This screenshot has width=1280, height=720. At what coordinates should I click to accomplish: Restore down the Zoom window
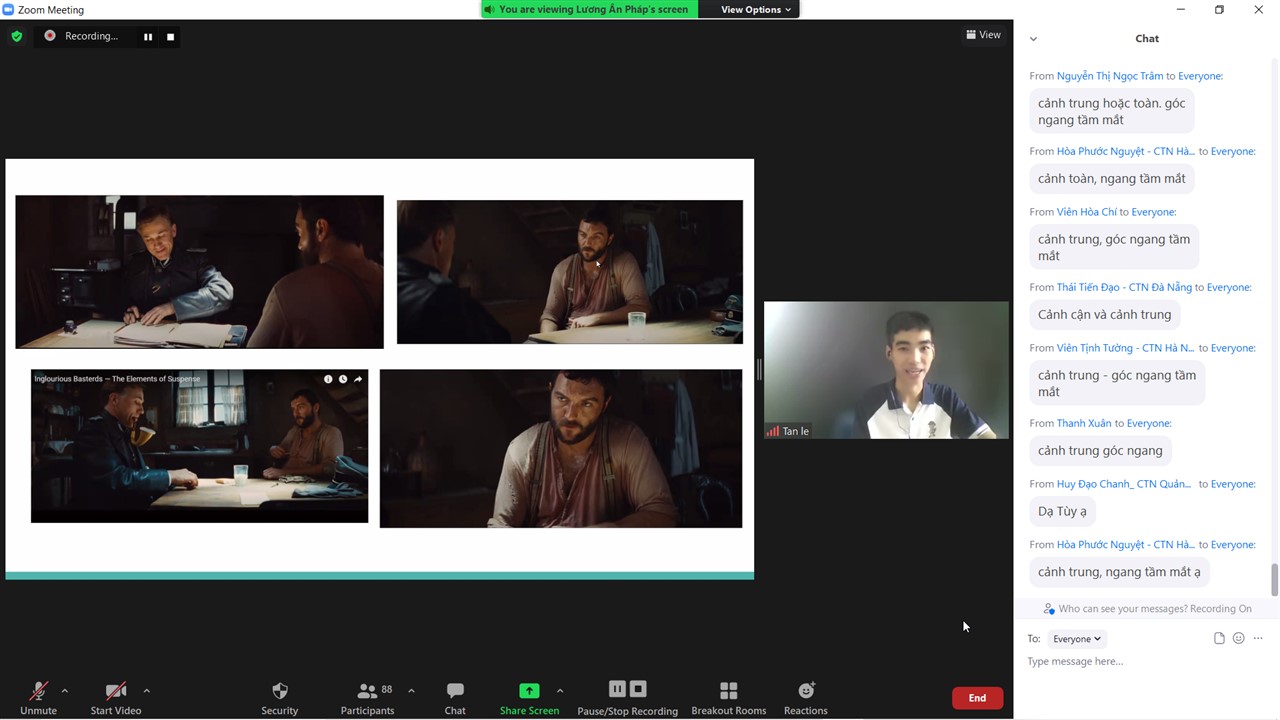(1219, 10)
